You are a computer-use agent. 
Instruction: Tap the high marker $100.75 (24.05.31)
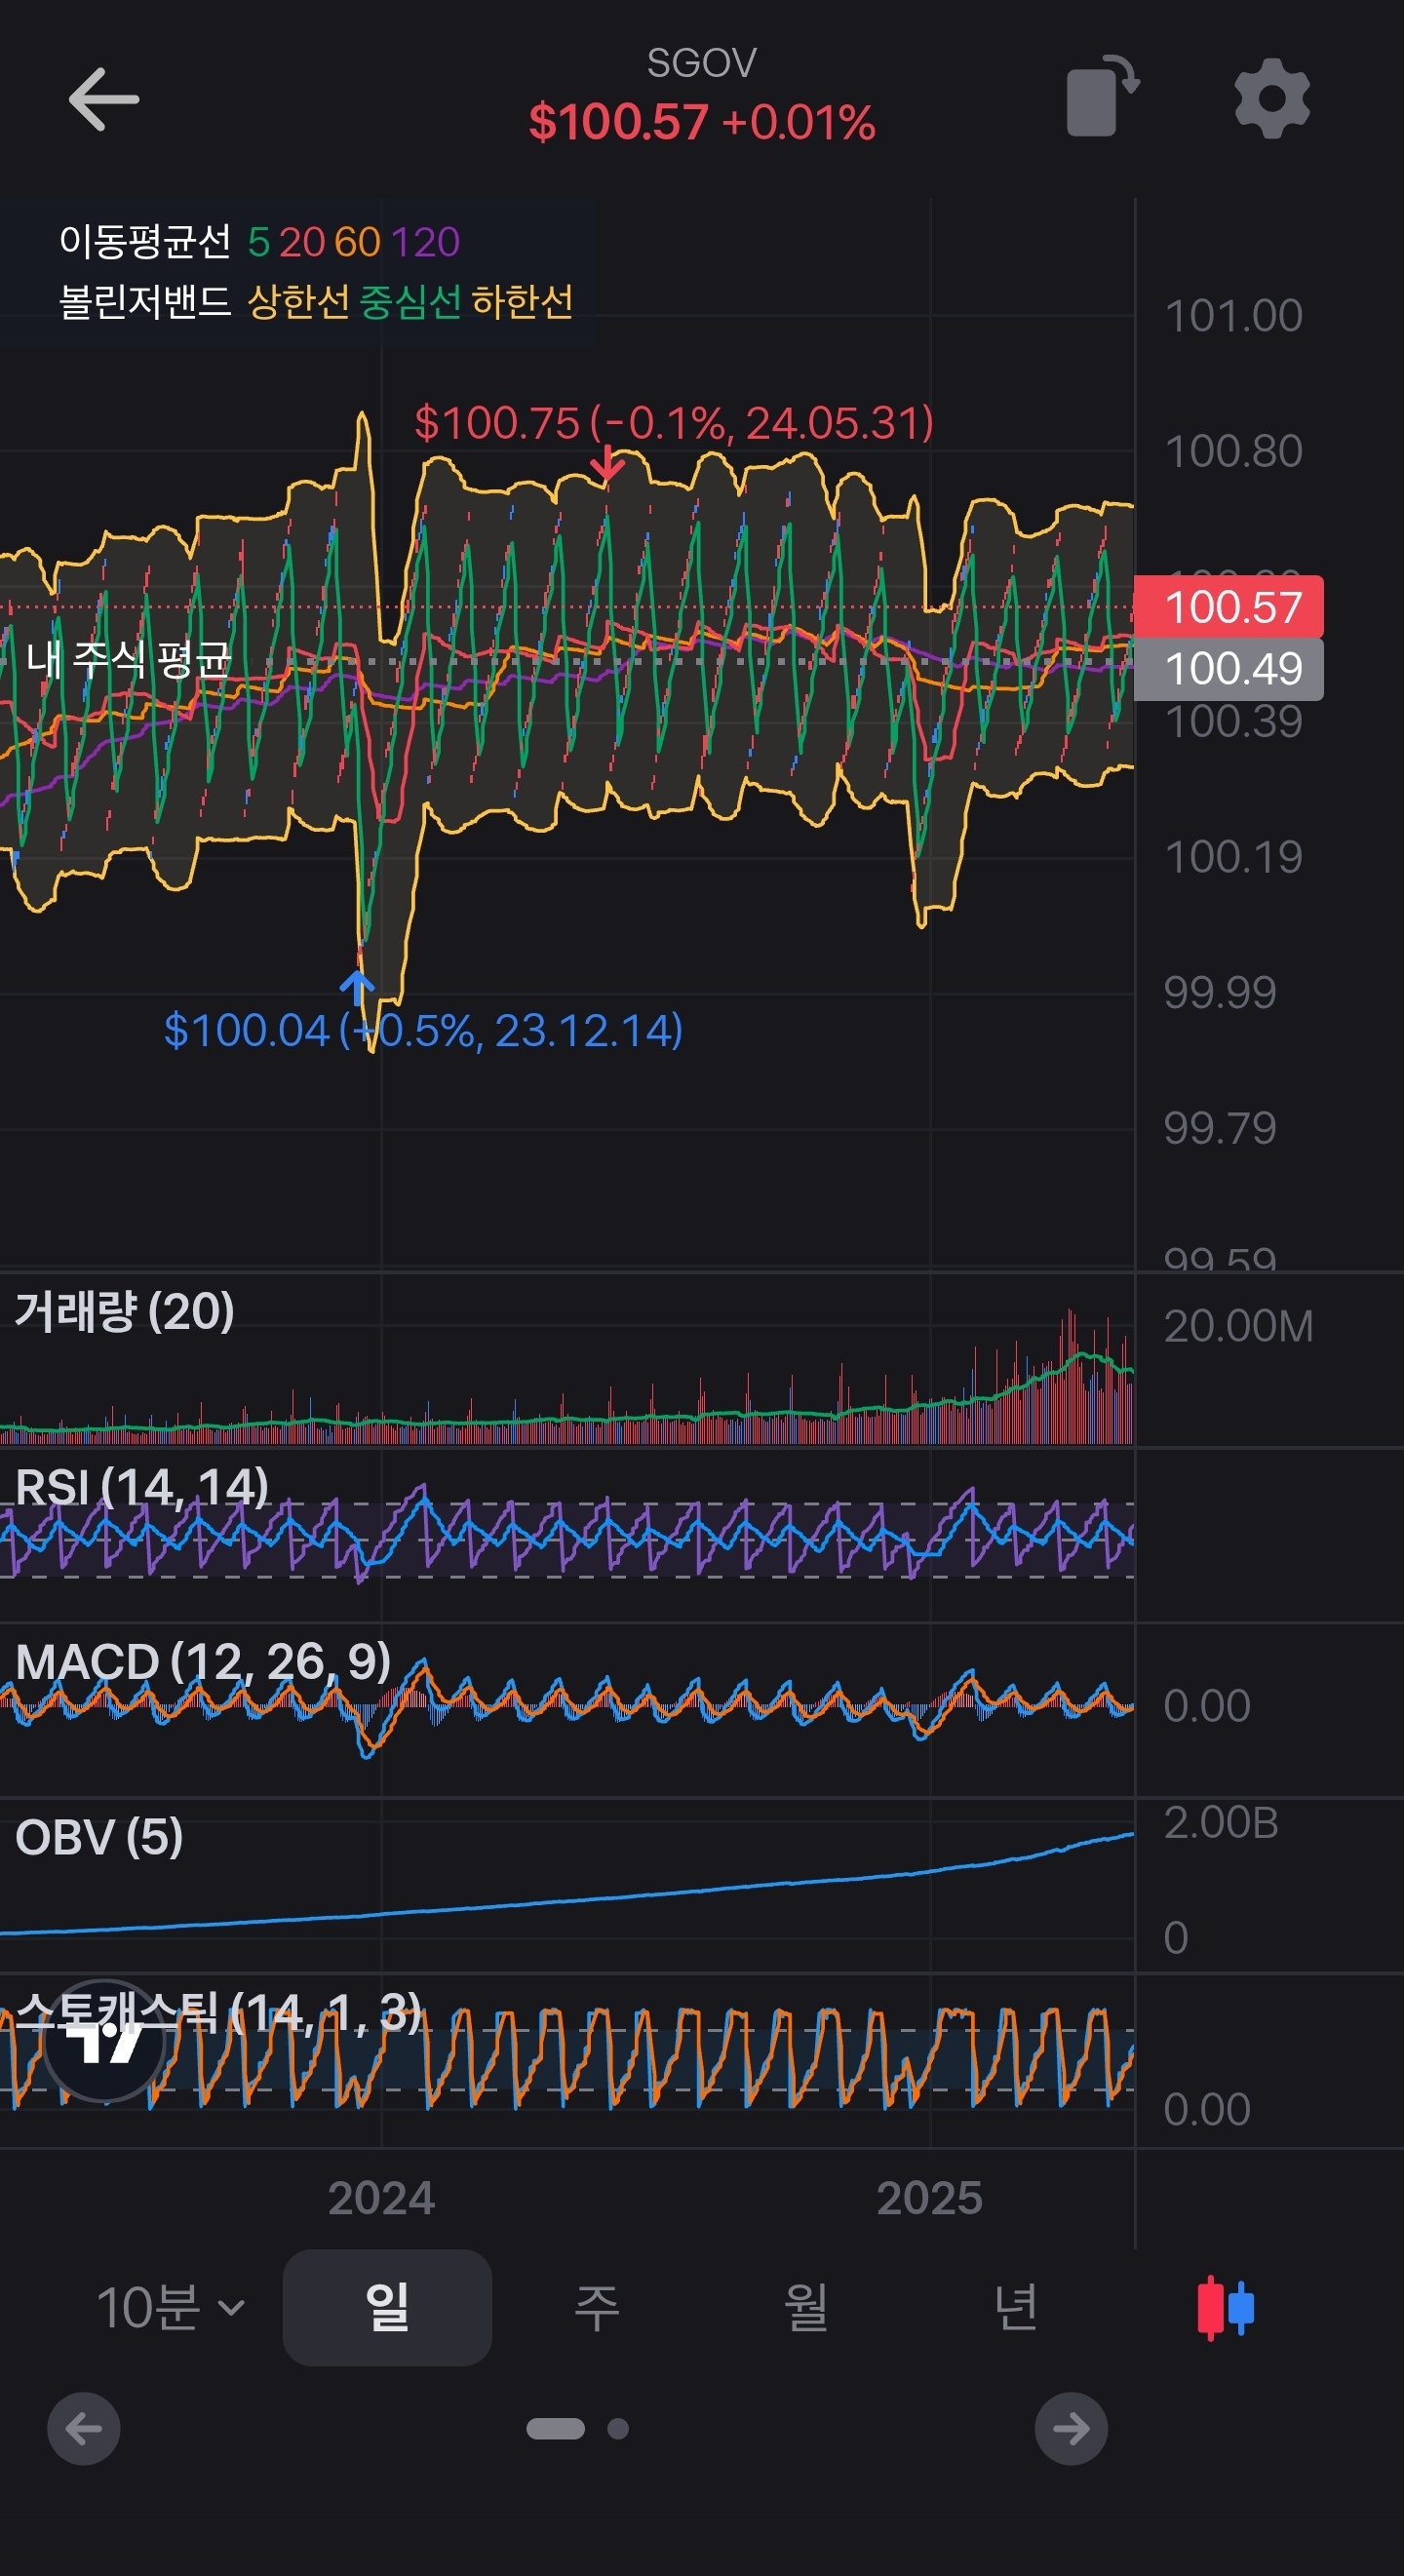[674, 423]
